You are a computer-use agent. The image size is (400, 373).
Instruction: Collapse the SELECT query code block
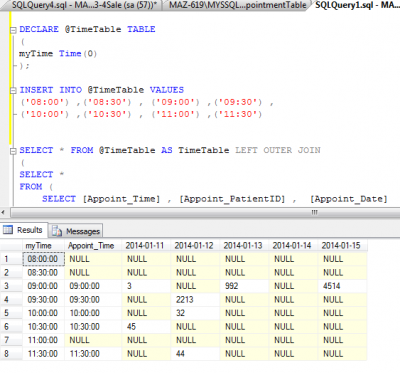13,151
